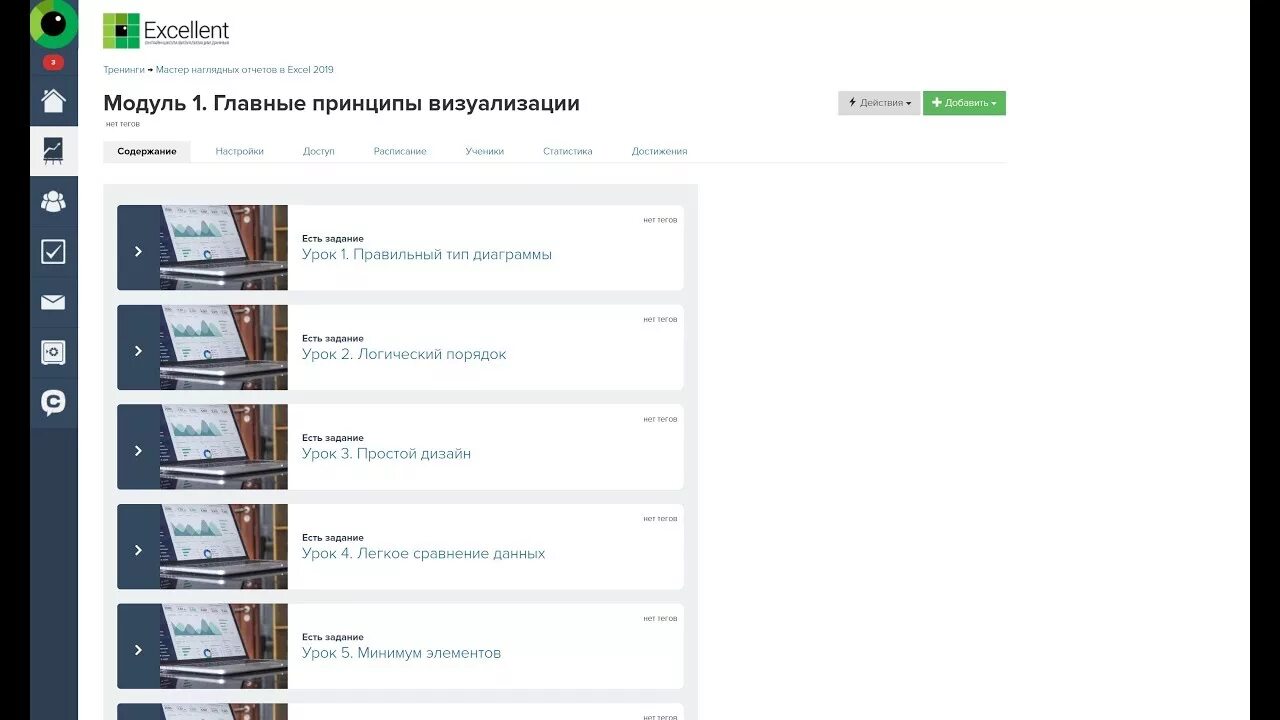Open Урок 2. Логический порядок

pos(404,354)
